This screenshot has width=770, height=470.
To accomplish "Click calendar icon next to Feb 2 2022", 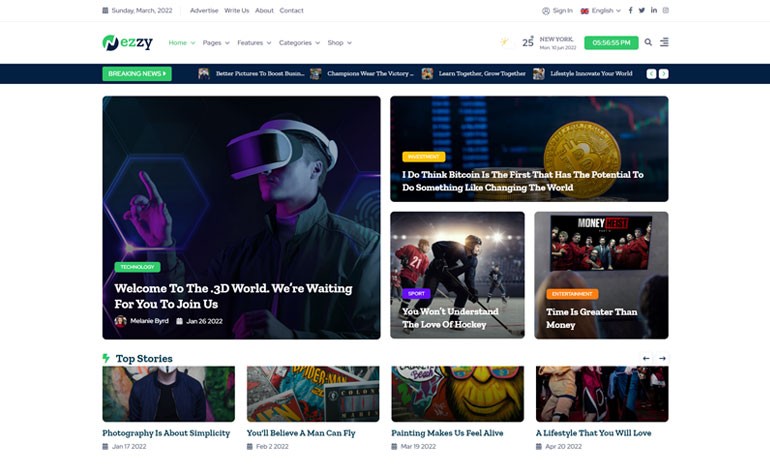I will [x=249, y=446].
